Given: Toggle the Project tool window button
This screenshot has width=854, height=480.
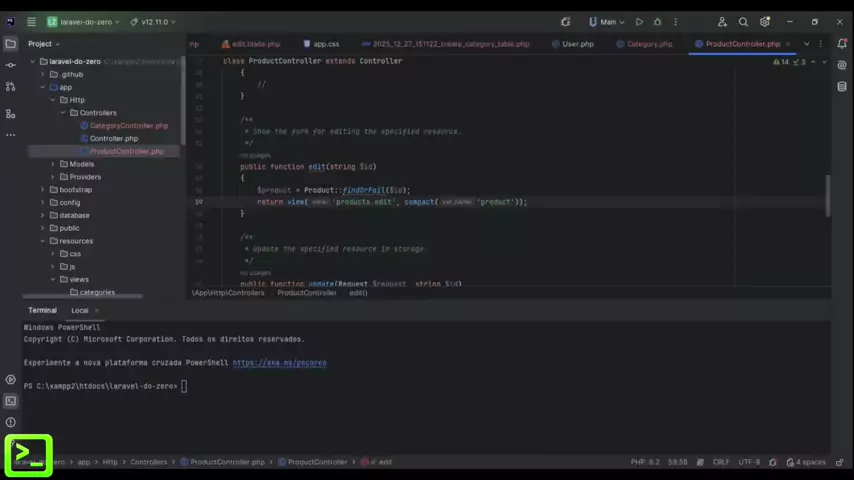Looking at the screenshot, I should 11,44.
